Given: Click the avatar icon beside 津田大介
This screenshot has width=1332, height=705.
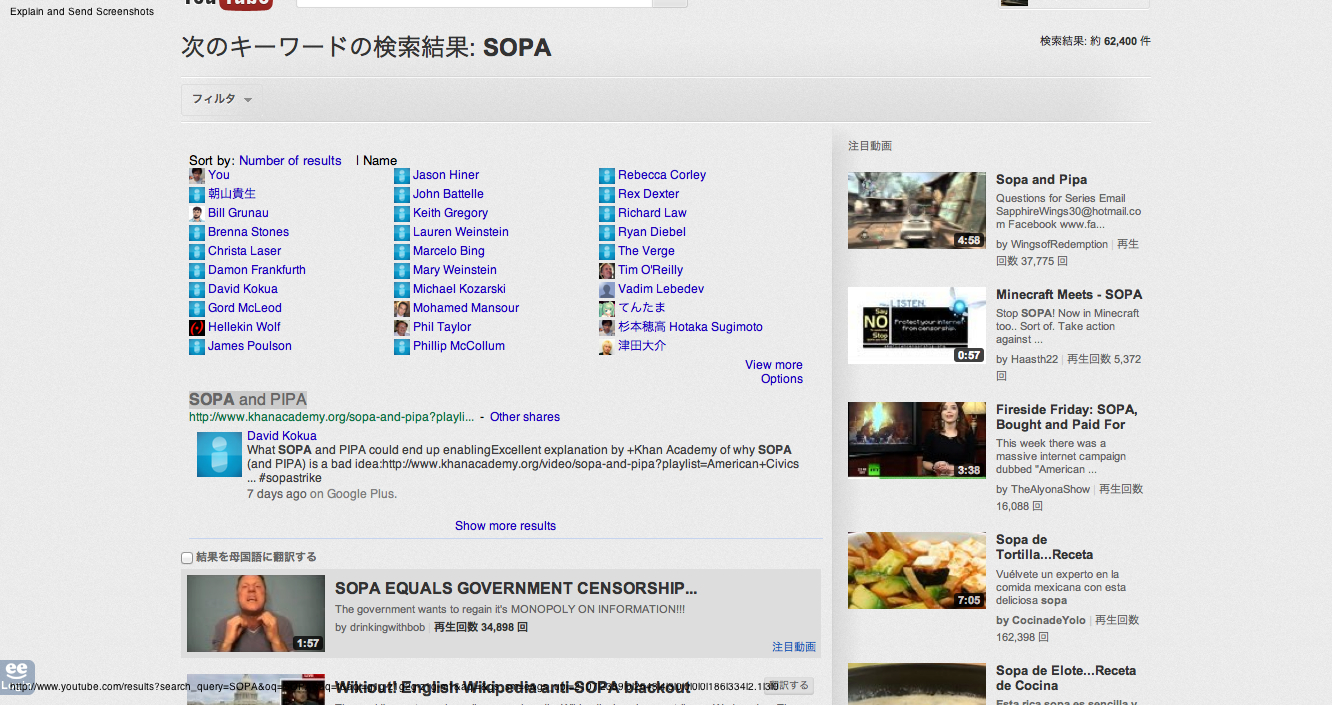Looking at the screenshot, I should coord(607,346).
